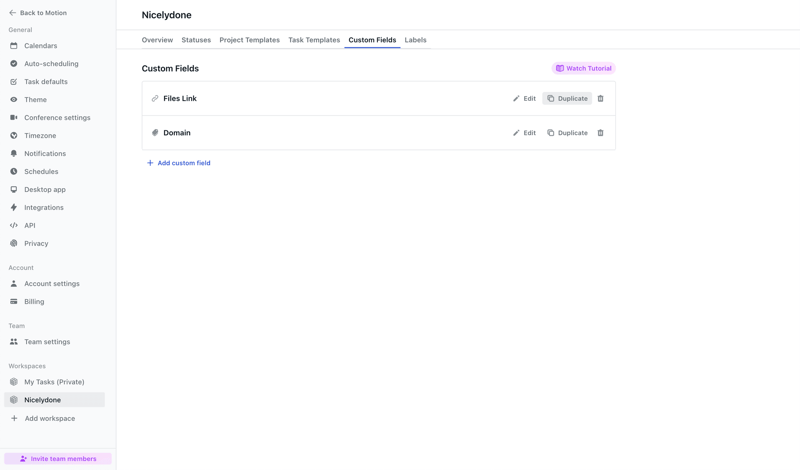Go to Task defaults settings
The height and width of the screenshot is (470, 800).
click(x=46, y=82)
